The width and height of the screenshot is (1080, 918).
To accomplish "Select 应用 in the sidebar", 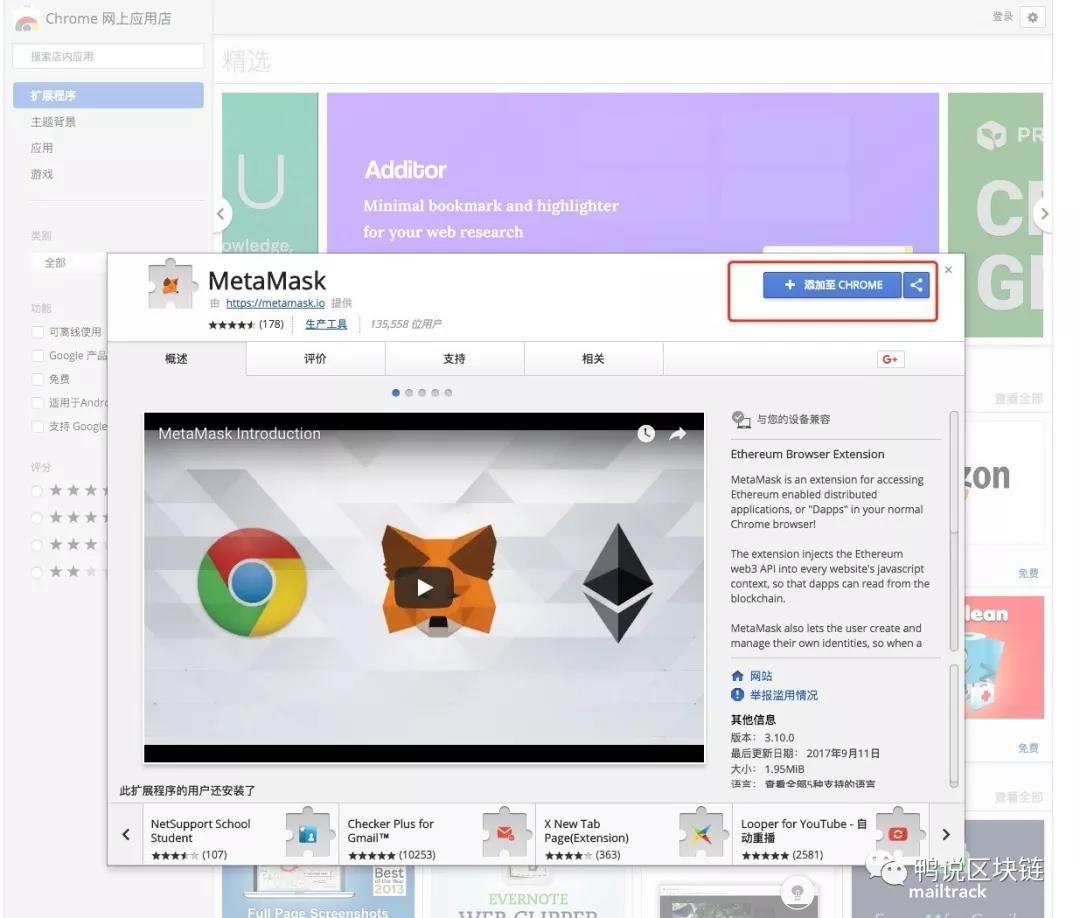I will 41,148.
